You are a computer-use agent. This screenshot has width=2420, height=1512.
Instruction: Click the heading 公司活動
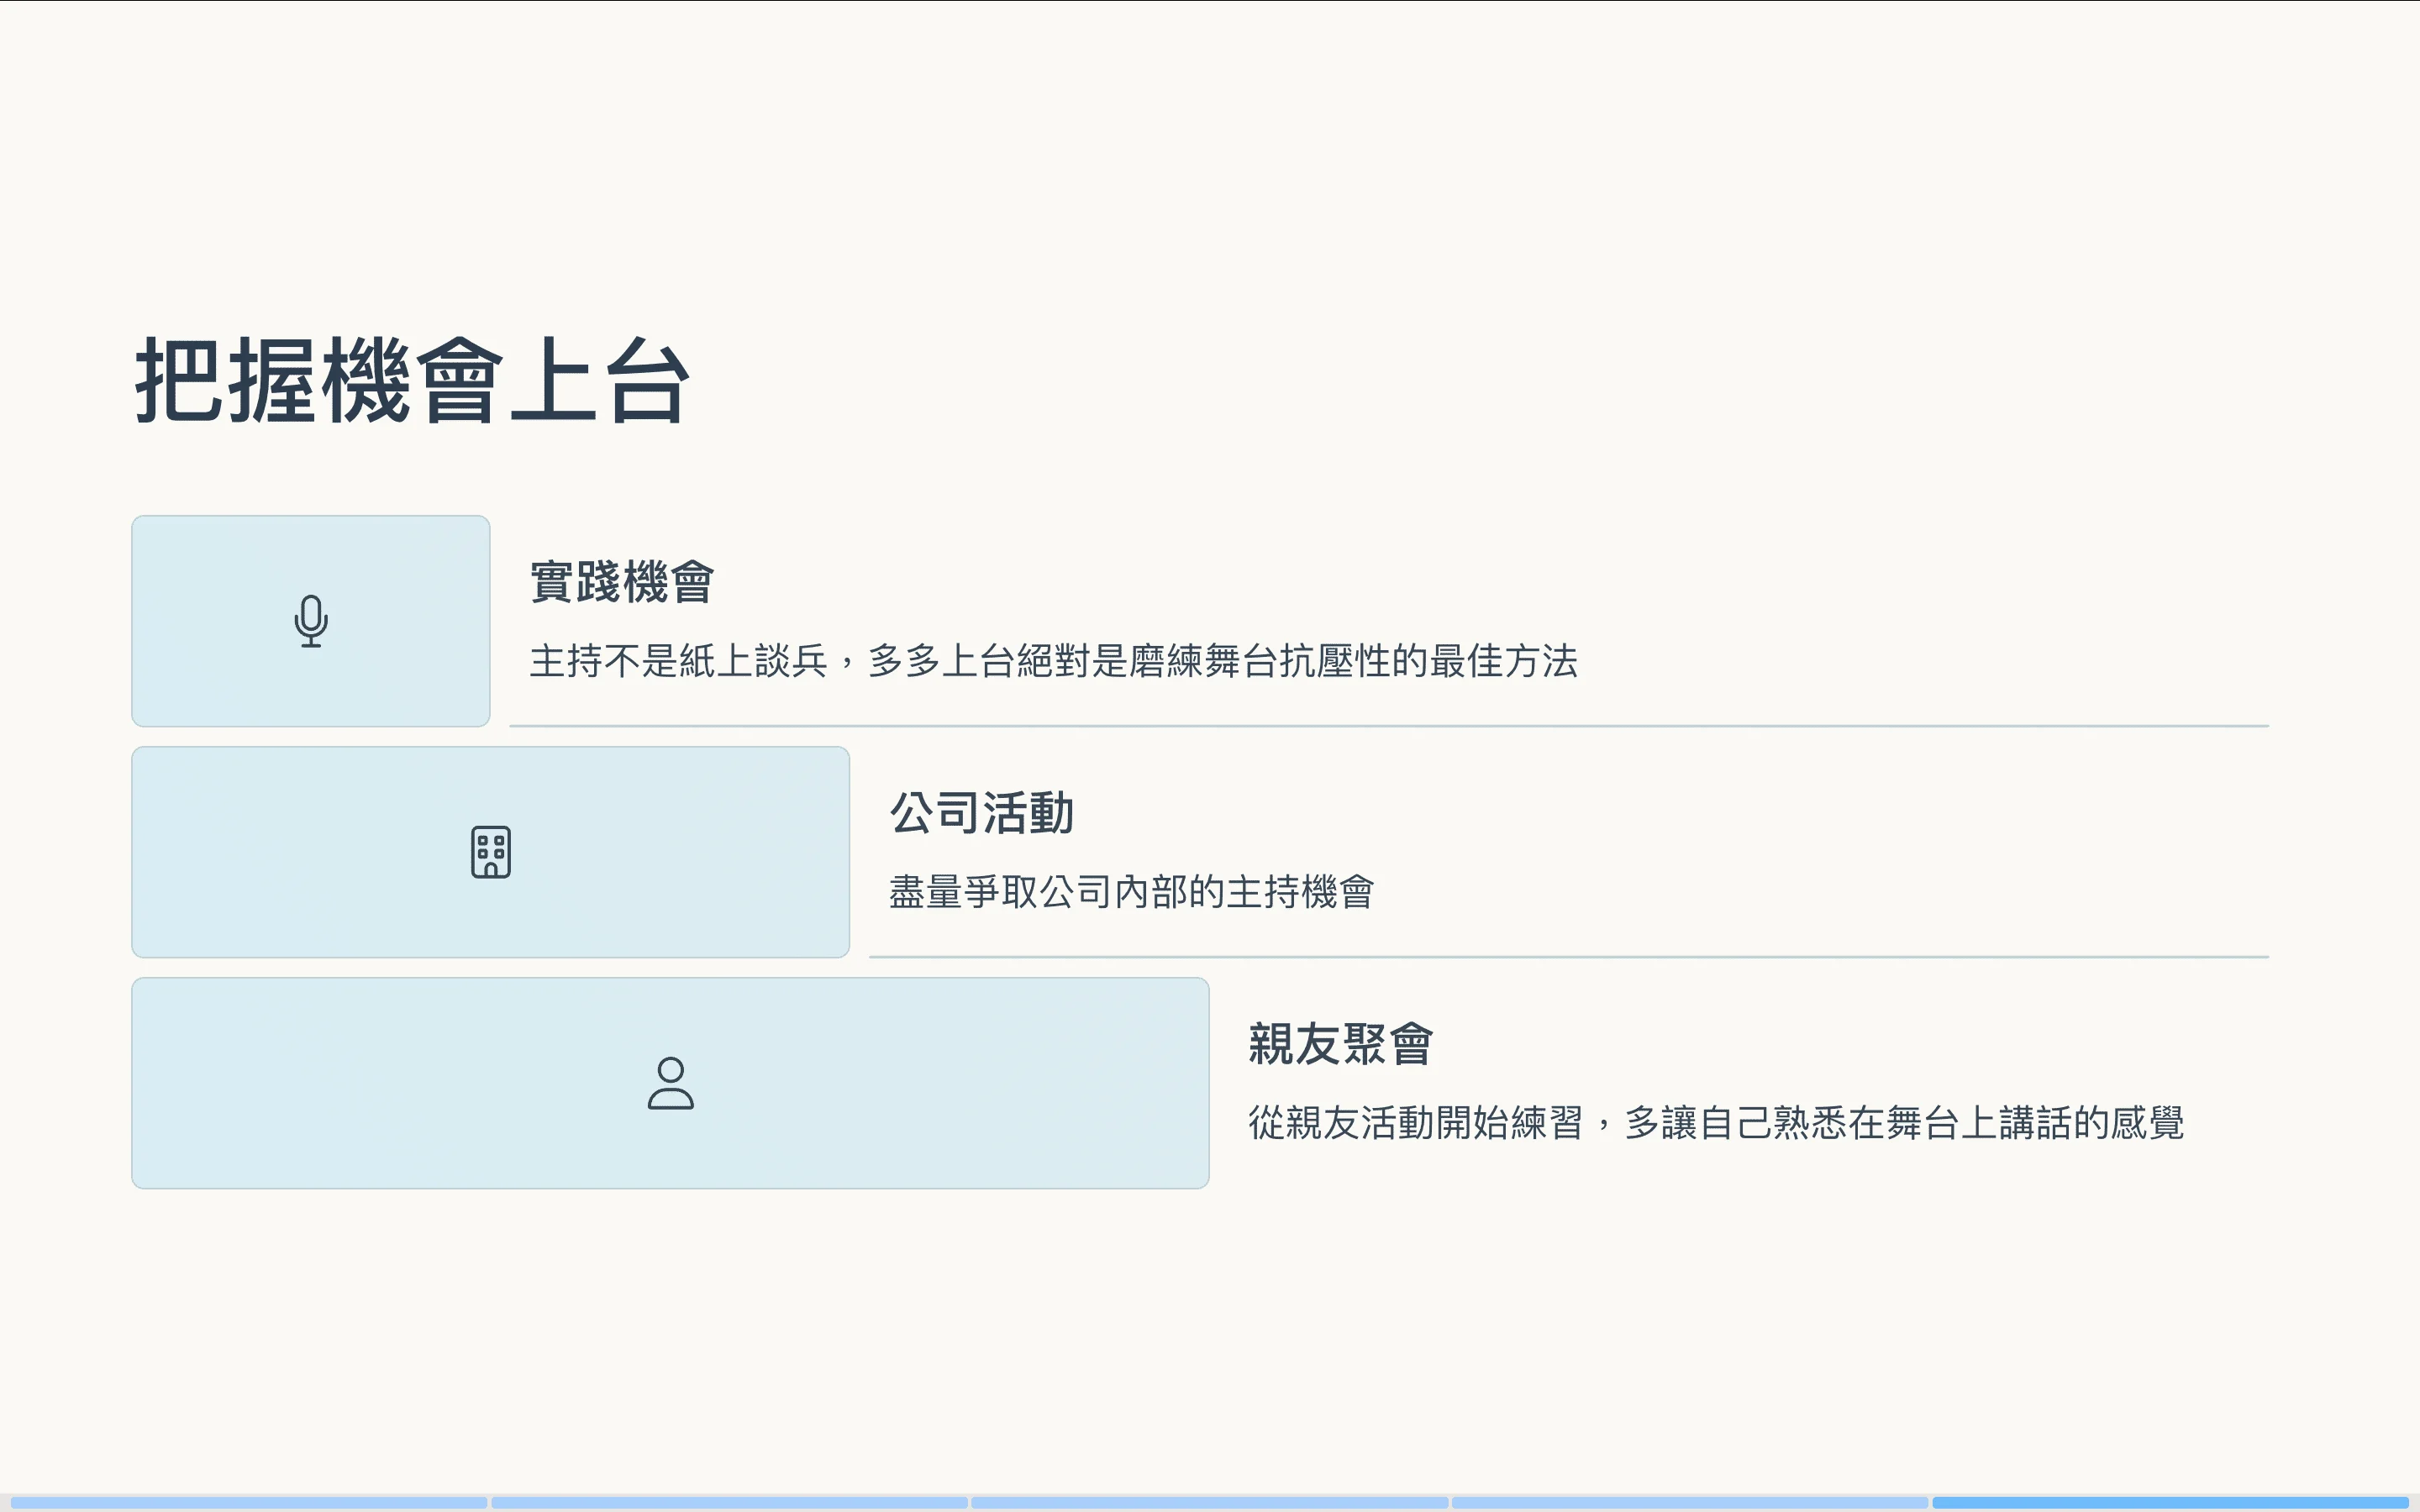(982, 813)
